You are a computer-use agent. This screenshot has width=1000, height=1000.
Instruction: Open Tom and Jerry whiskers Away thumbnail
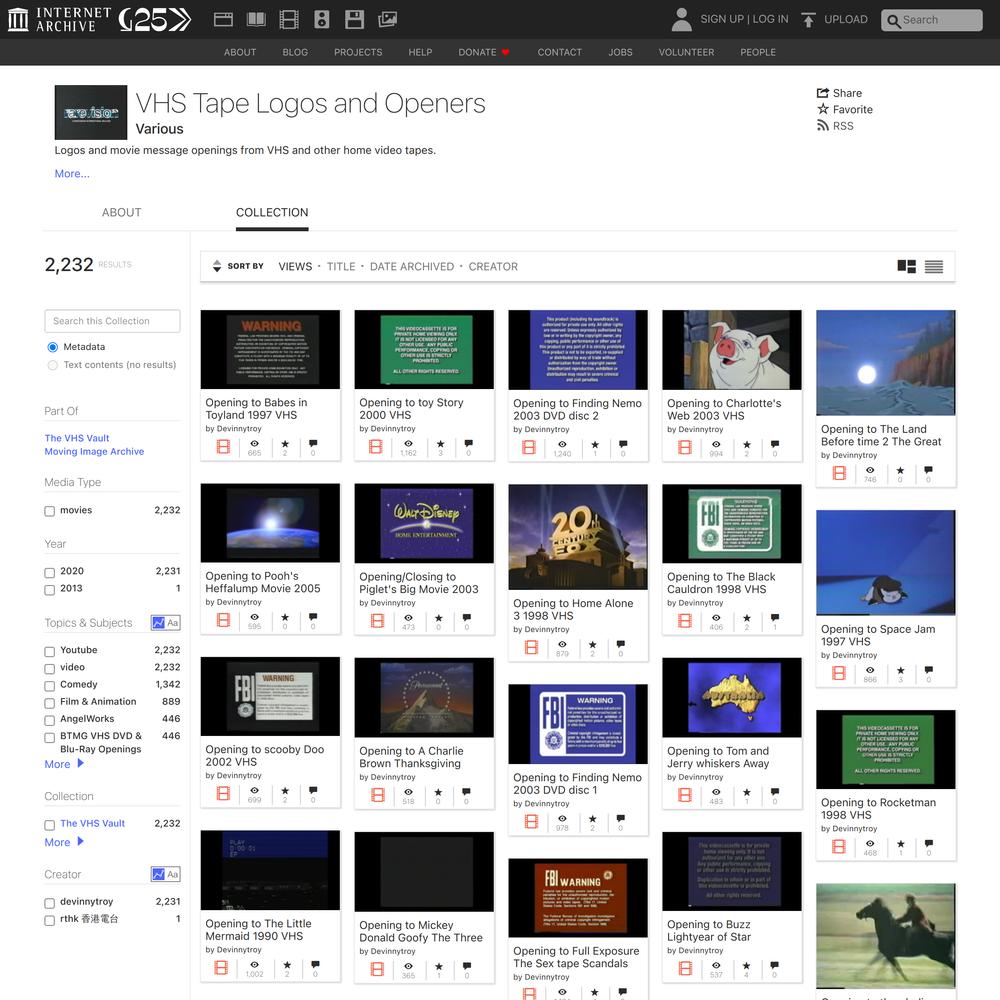click(x=732, y=698)
